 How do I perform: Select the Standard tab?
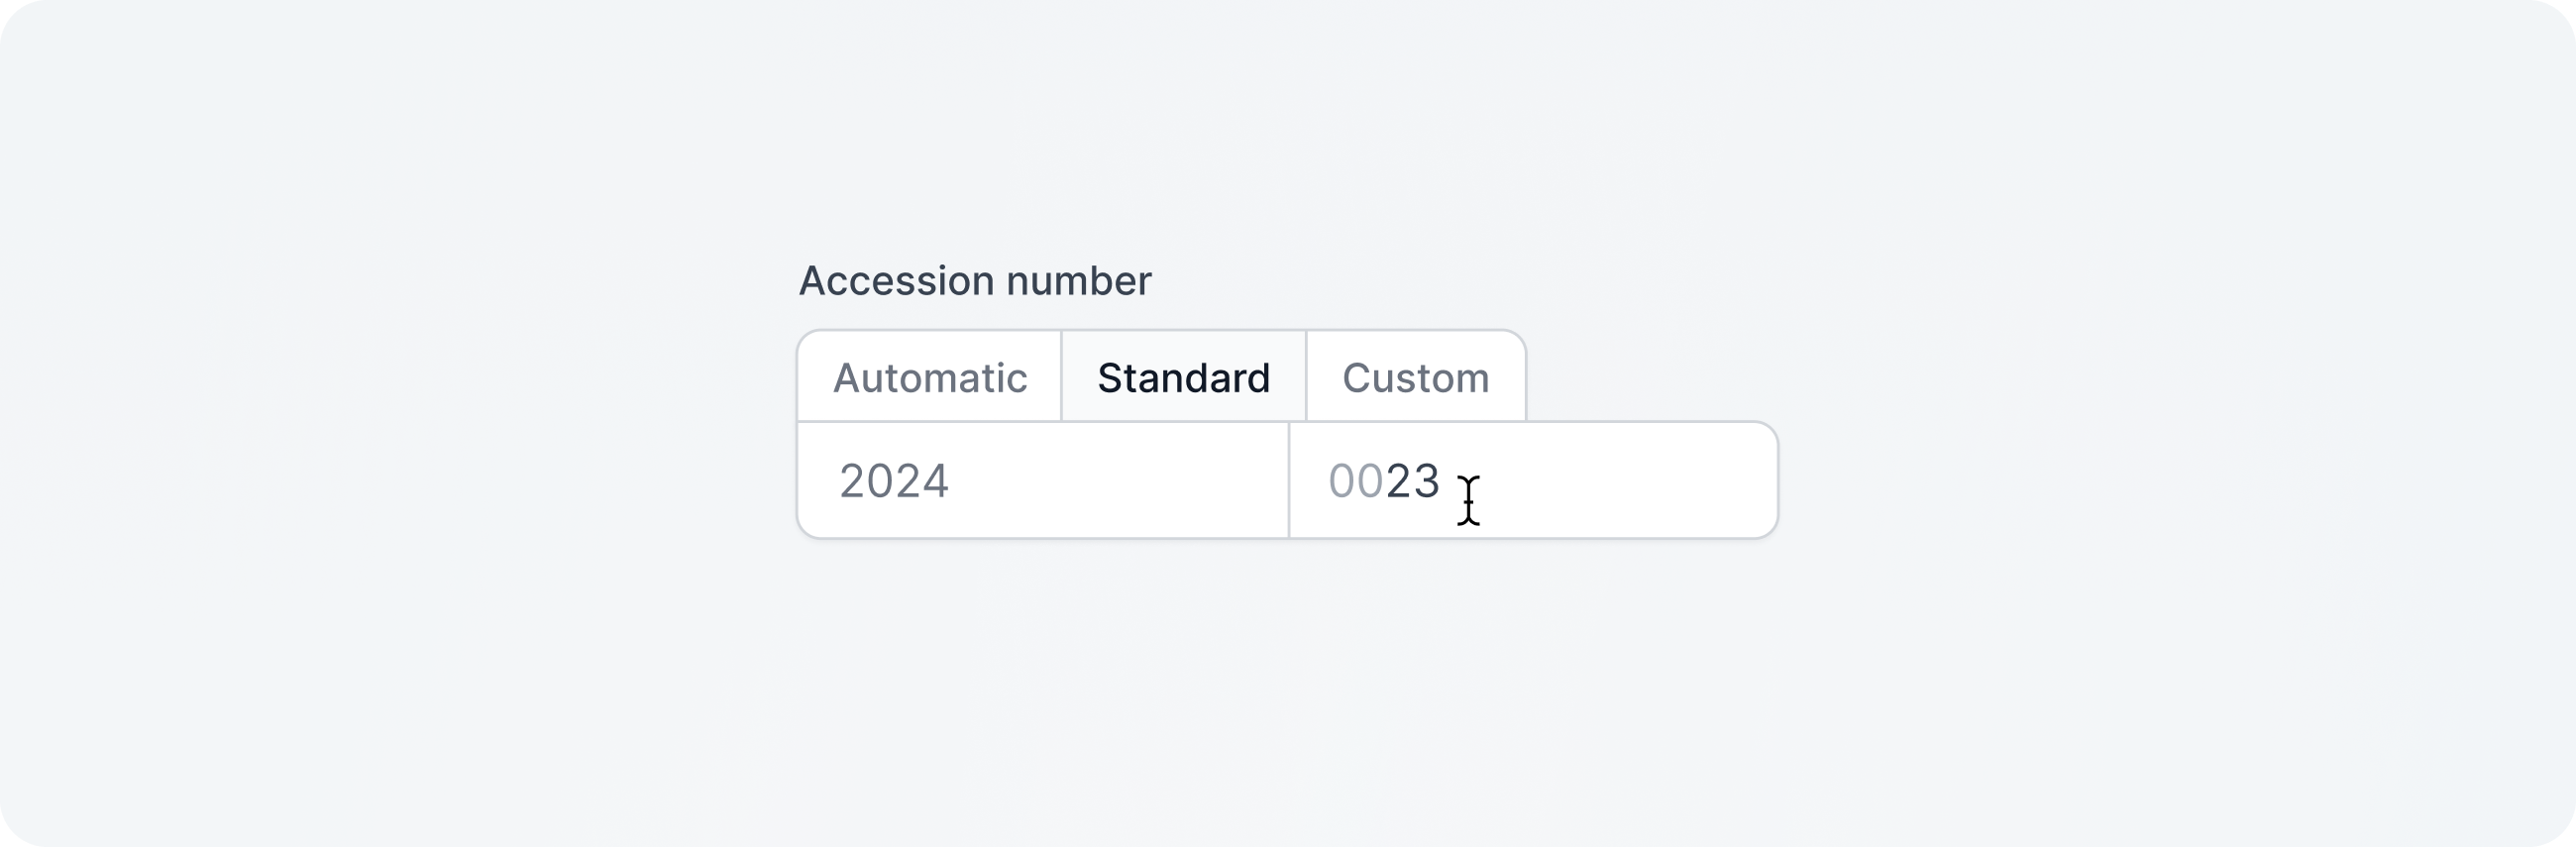coord(1183,378)
